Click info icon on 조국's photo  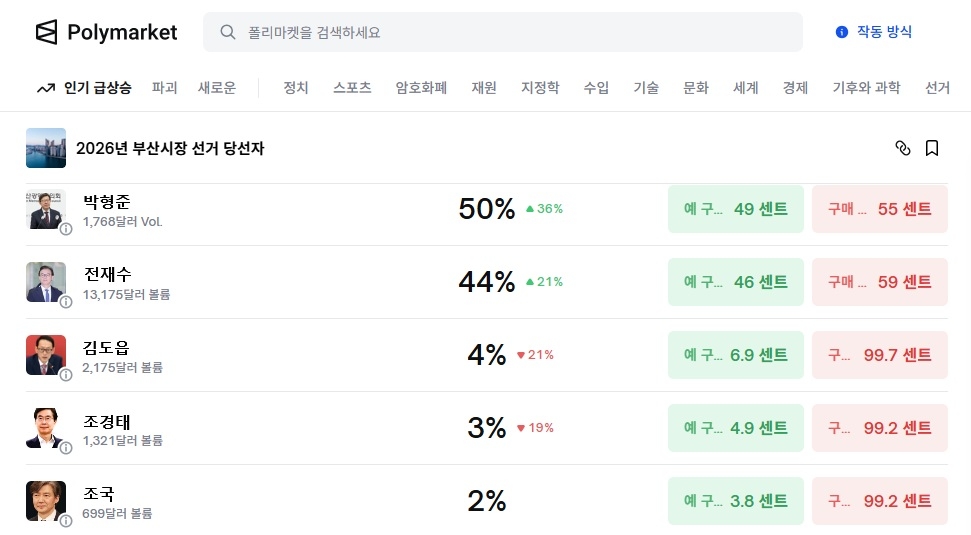[66, 521]
